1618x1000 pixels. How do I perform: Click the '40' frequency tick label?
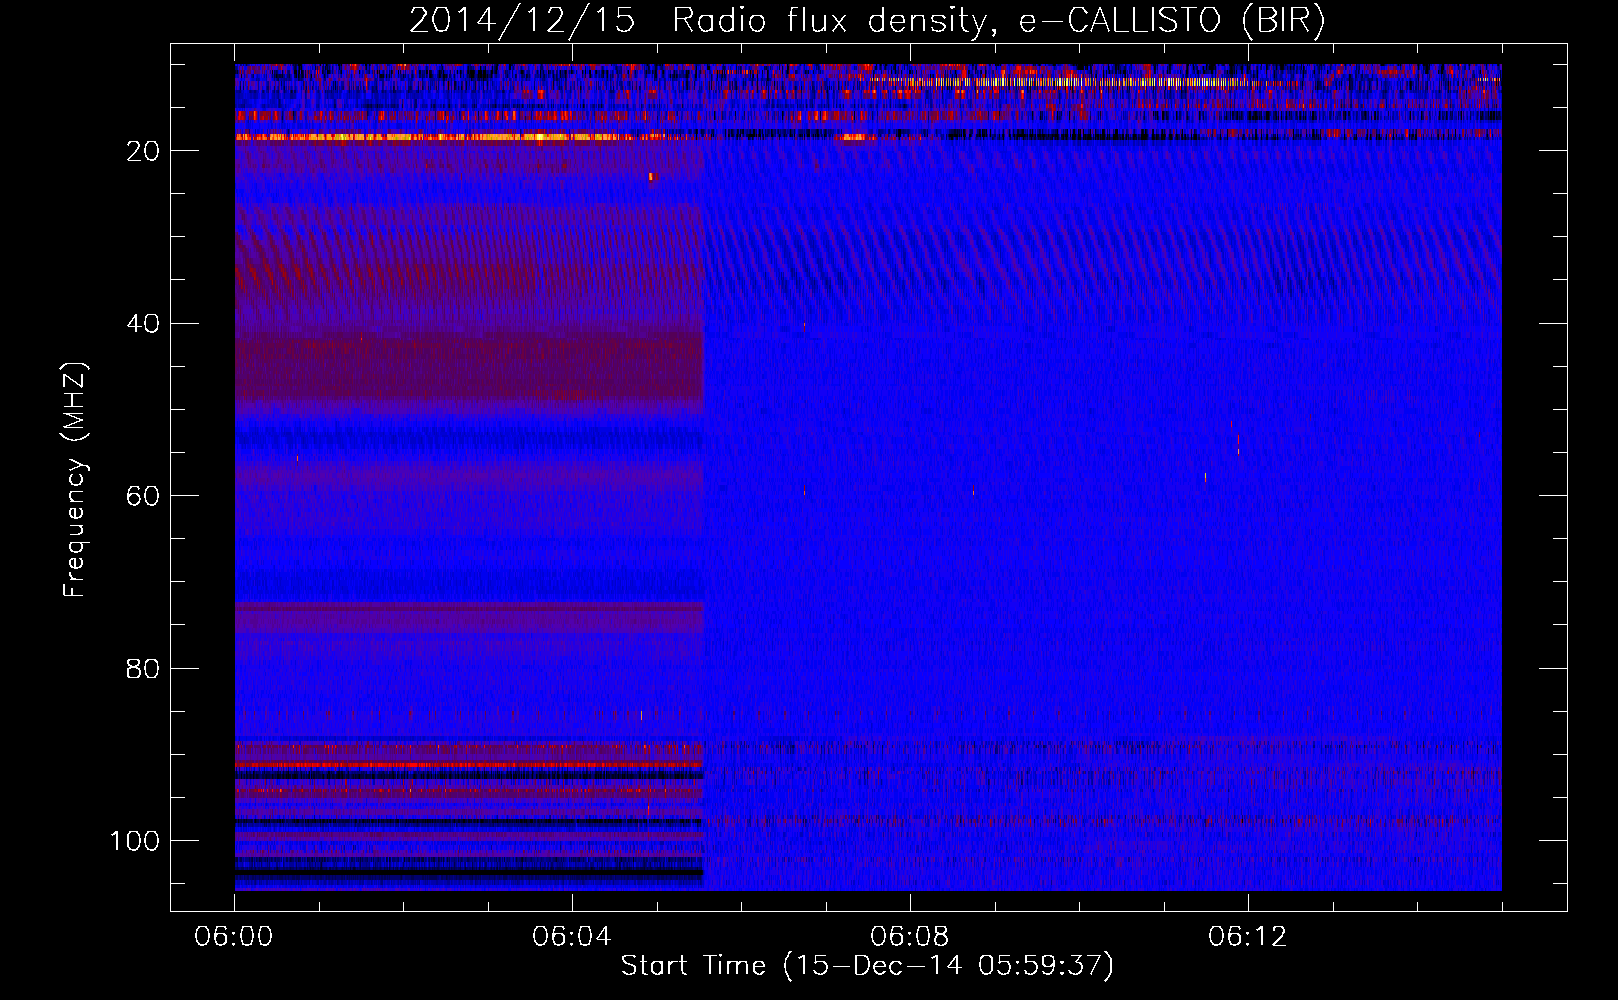[144, 324]
